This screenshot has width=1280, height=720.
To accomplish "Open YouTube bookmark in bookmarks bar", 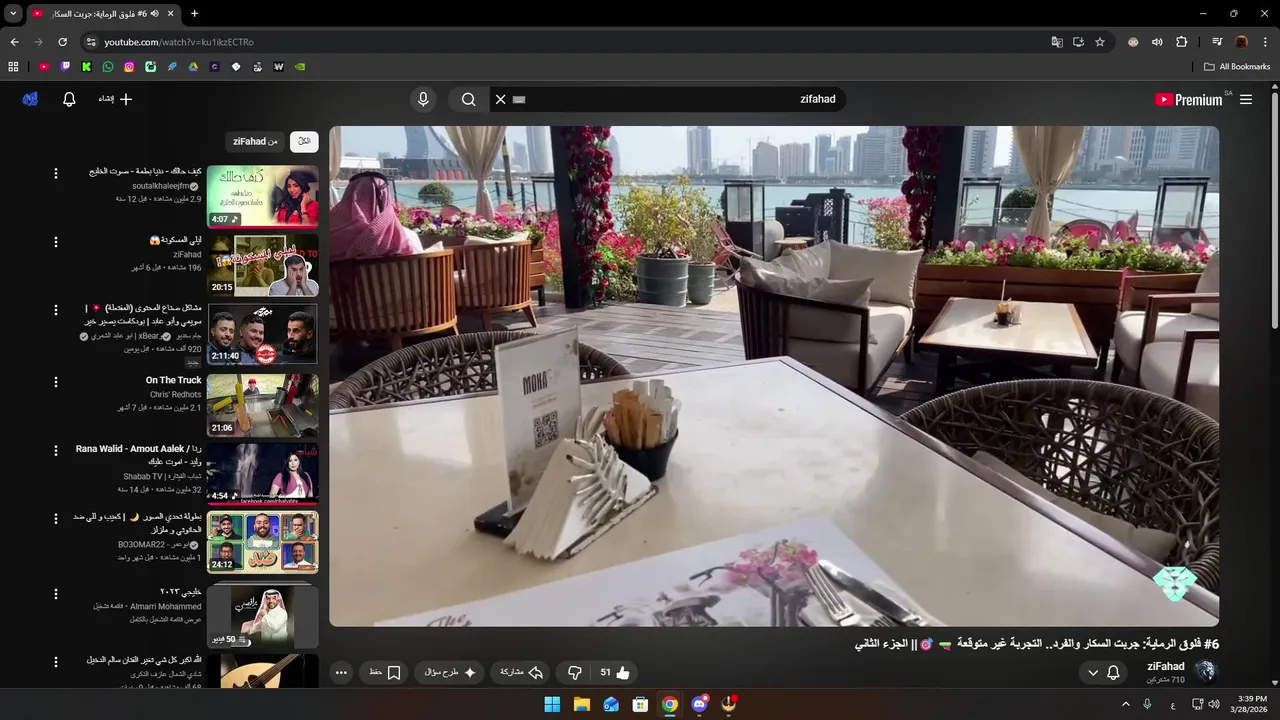I will pyautogui.click(x=44, y=67).
